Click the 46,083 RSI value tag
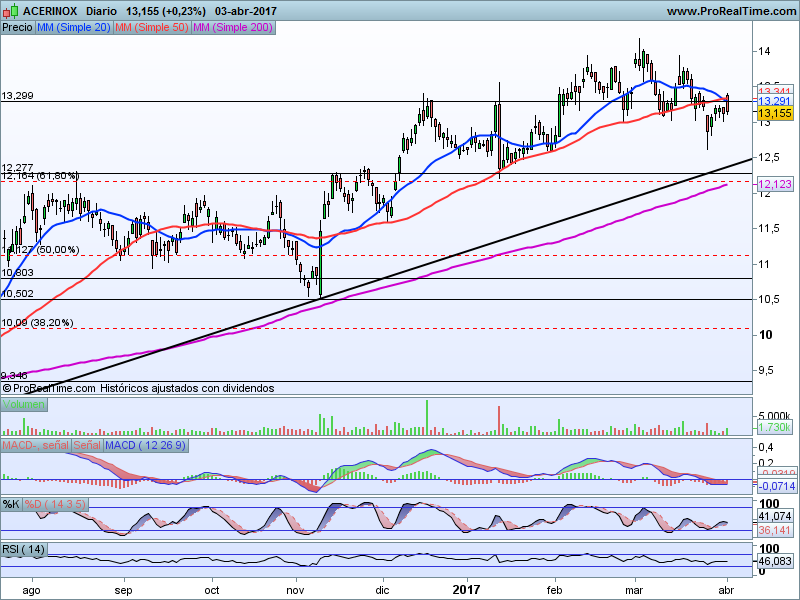Viewport: 800px width, 600px height. click(774, 561)
